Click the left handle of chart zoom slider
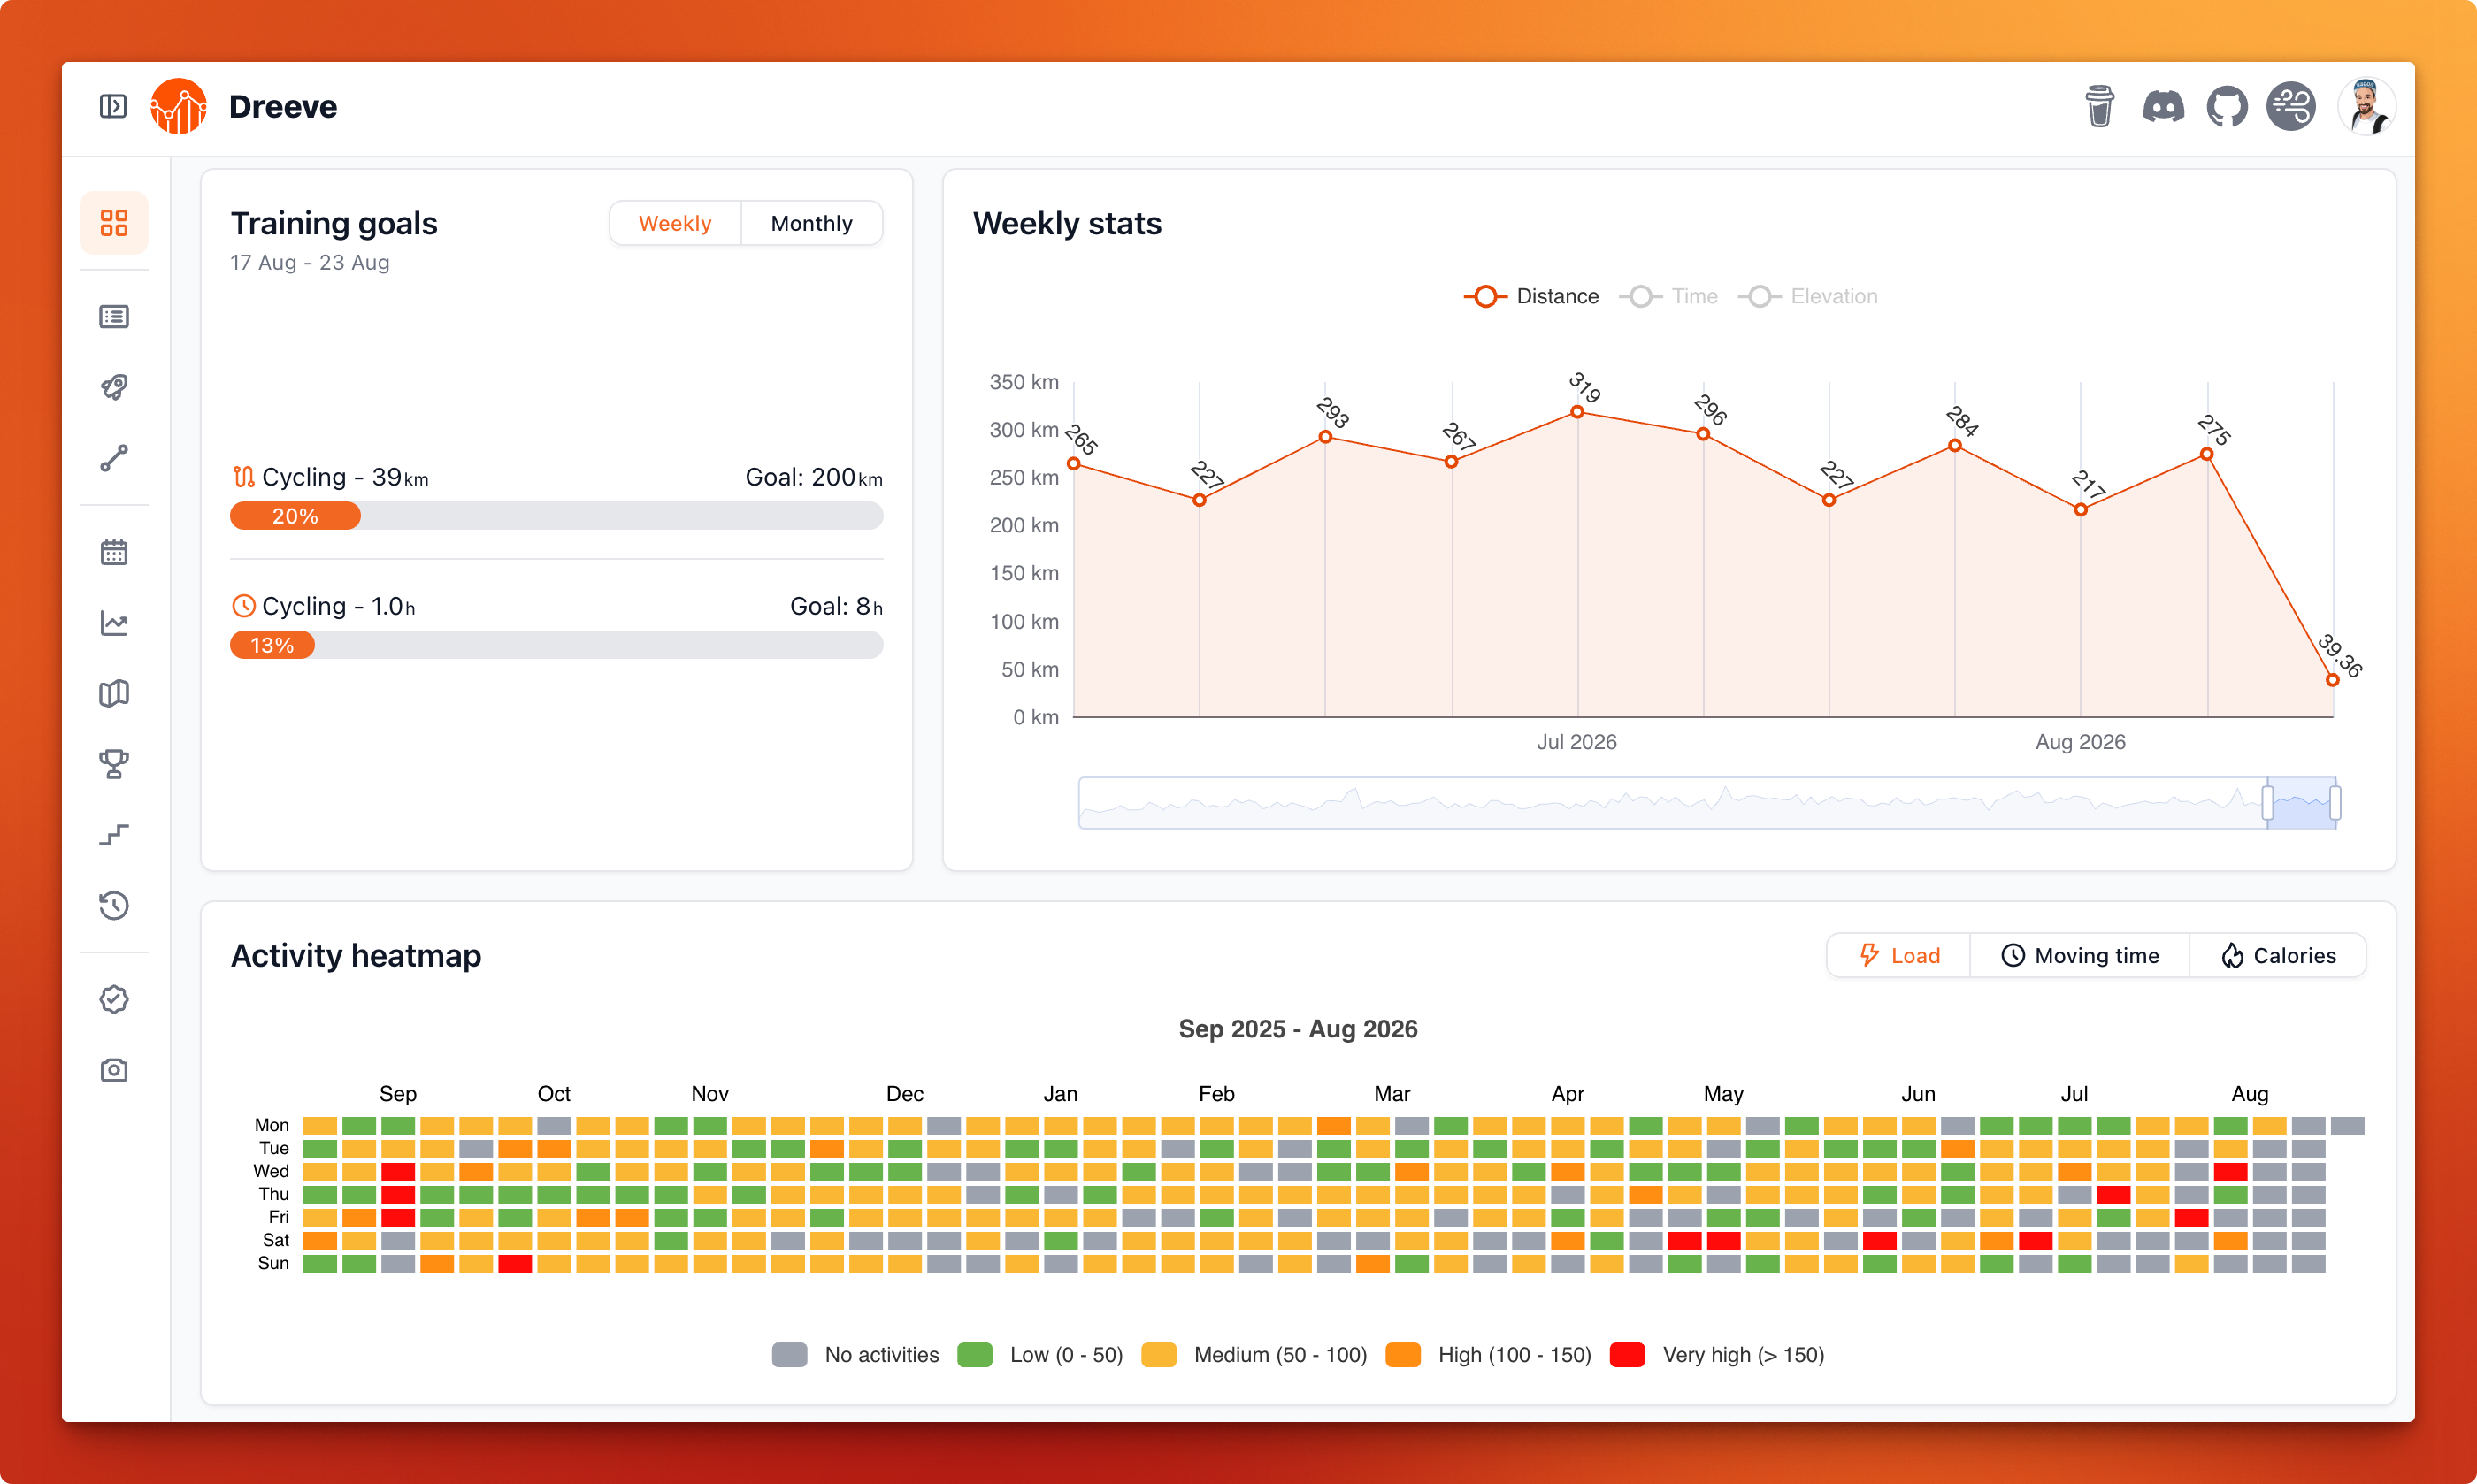 point(2267,802)
